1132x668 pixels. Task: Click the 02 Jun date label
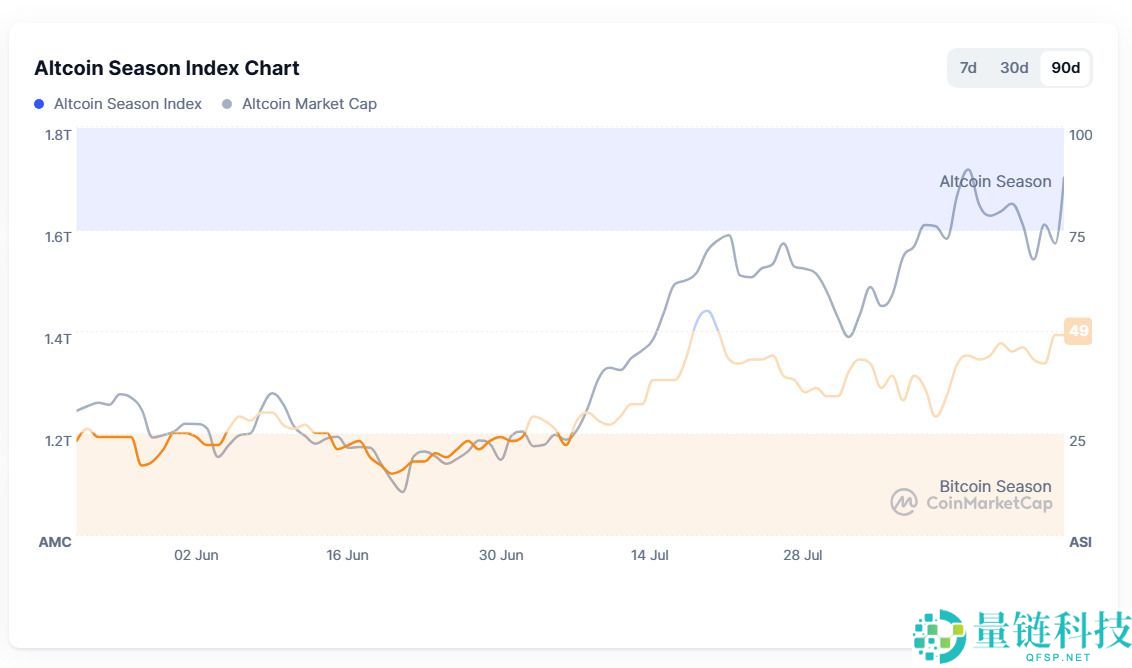point(196,555)
